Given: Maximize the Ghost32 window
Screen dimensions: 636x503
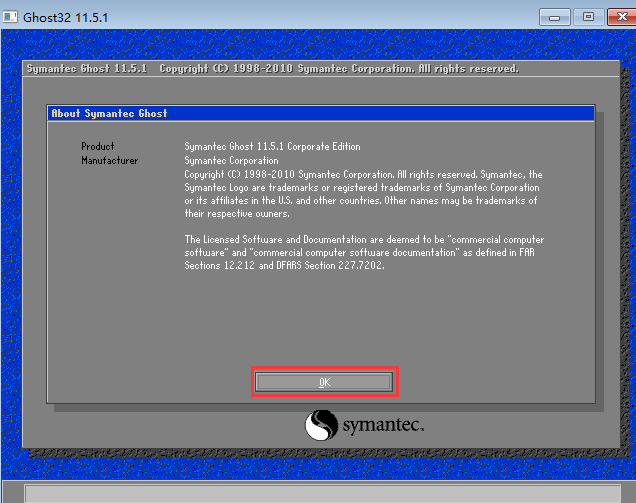Looking at the screenshot, I should 587,16.
